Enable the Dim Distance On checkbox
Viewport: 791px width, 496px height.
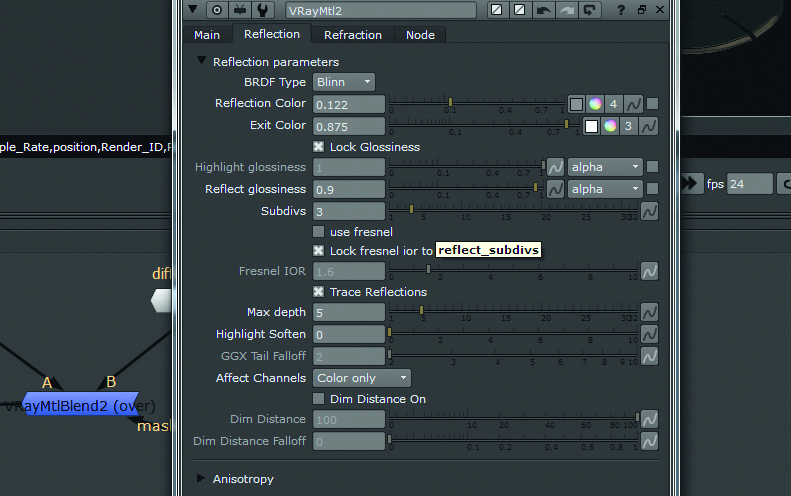[x=318, y=399]
